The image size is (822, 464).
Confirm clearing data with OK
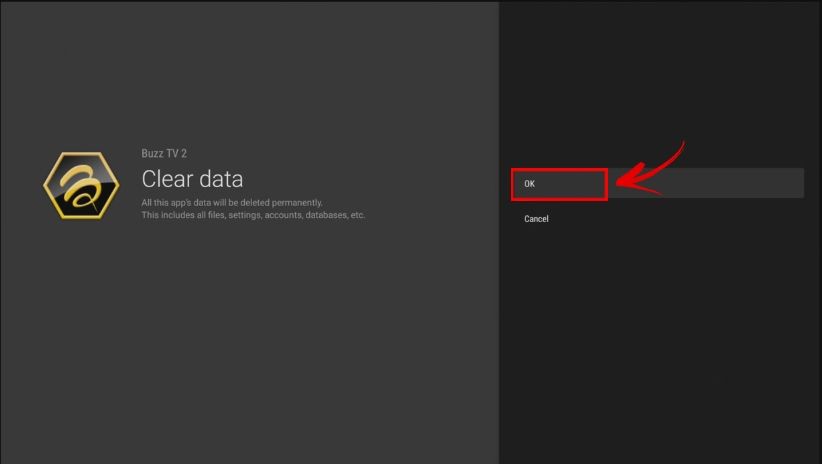pos(657,184)
